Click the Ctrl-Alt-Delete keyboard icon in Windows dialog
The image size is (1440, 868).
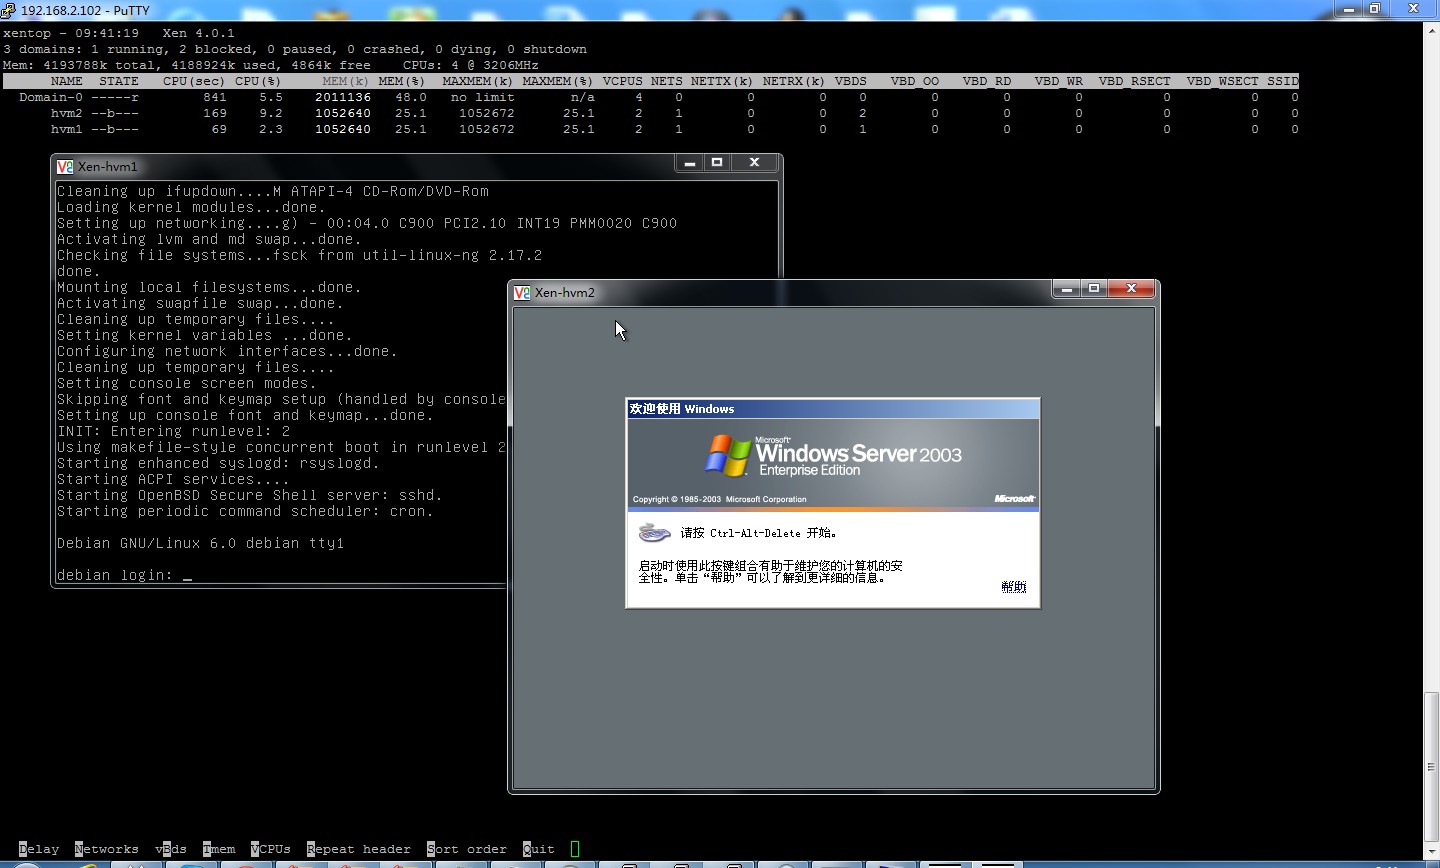654,532
